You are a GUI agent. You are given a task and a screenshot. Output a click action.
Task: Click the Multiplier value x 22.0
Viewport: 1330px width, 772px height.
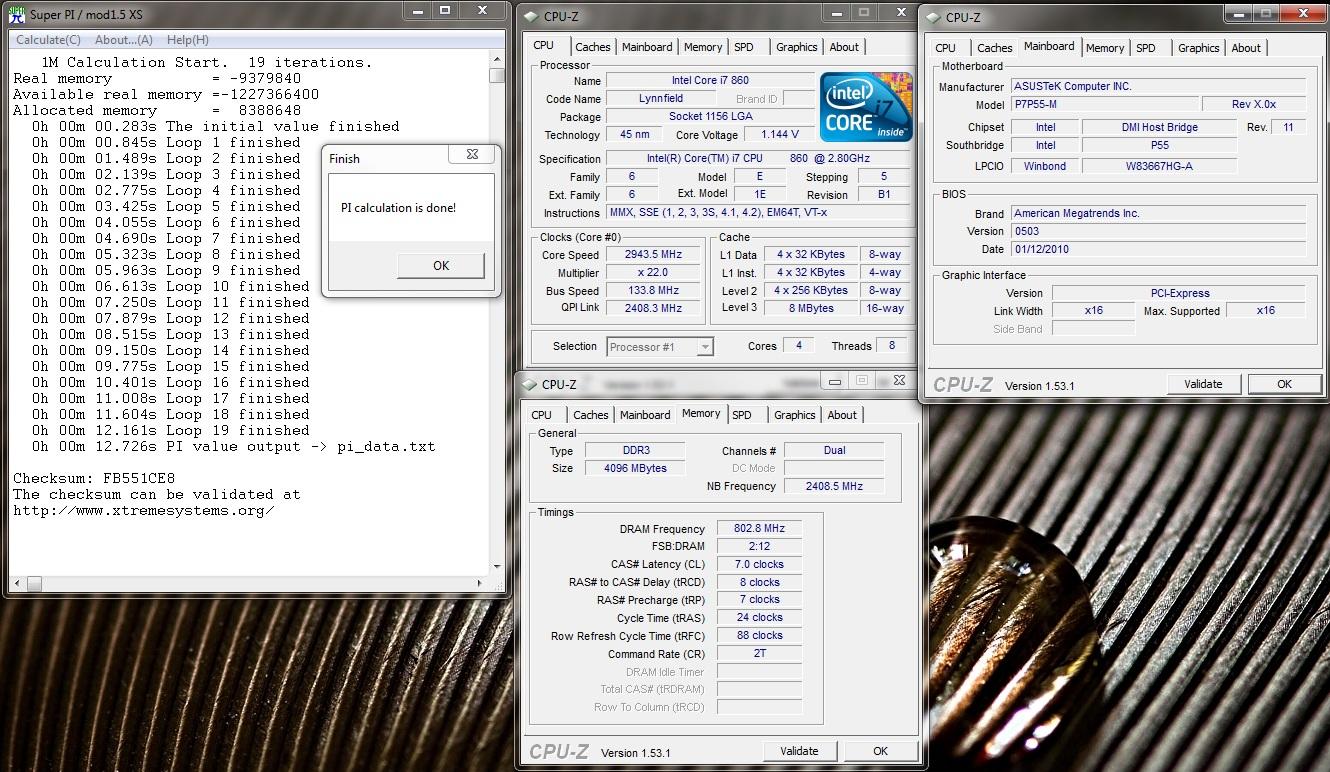pos(654,273)
